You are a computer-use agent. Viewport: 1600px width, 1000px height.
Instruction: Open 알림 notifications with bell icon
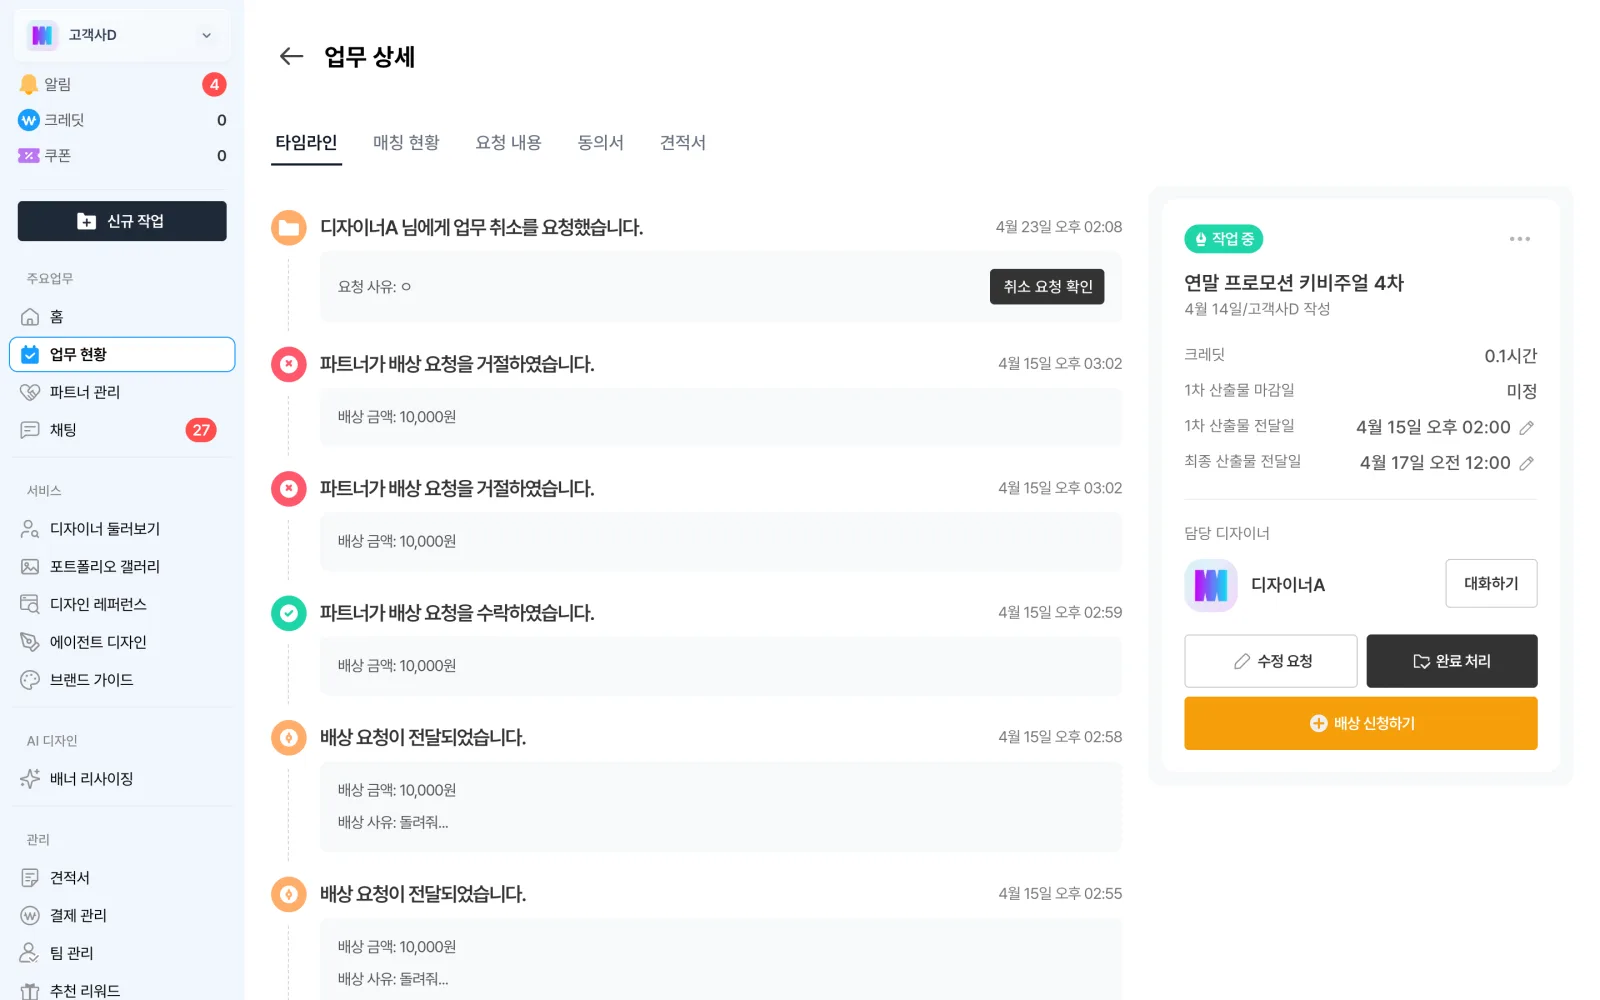[x=122, y=84]
